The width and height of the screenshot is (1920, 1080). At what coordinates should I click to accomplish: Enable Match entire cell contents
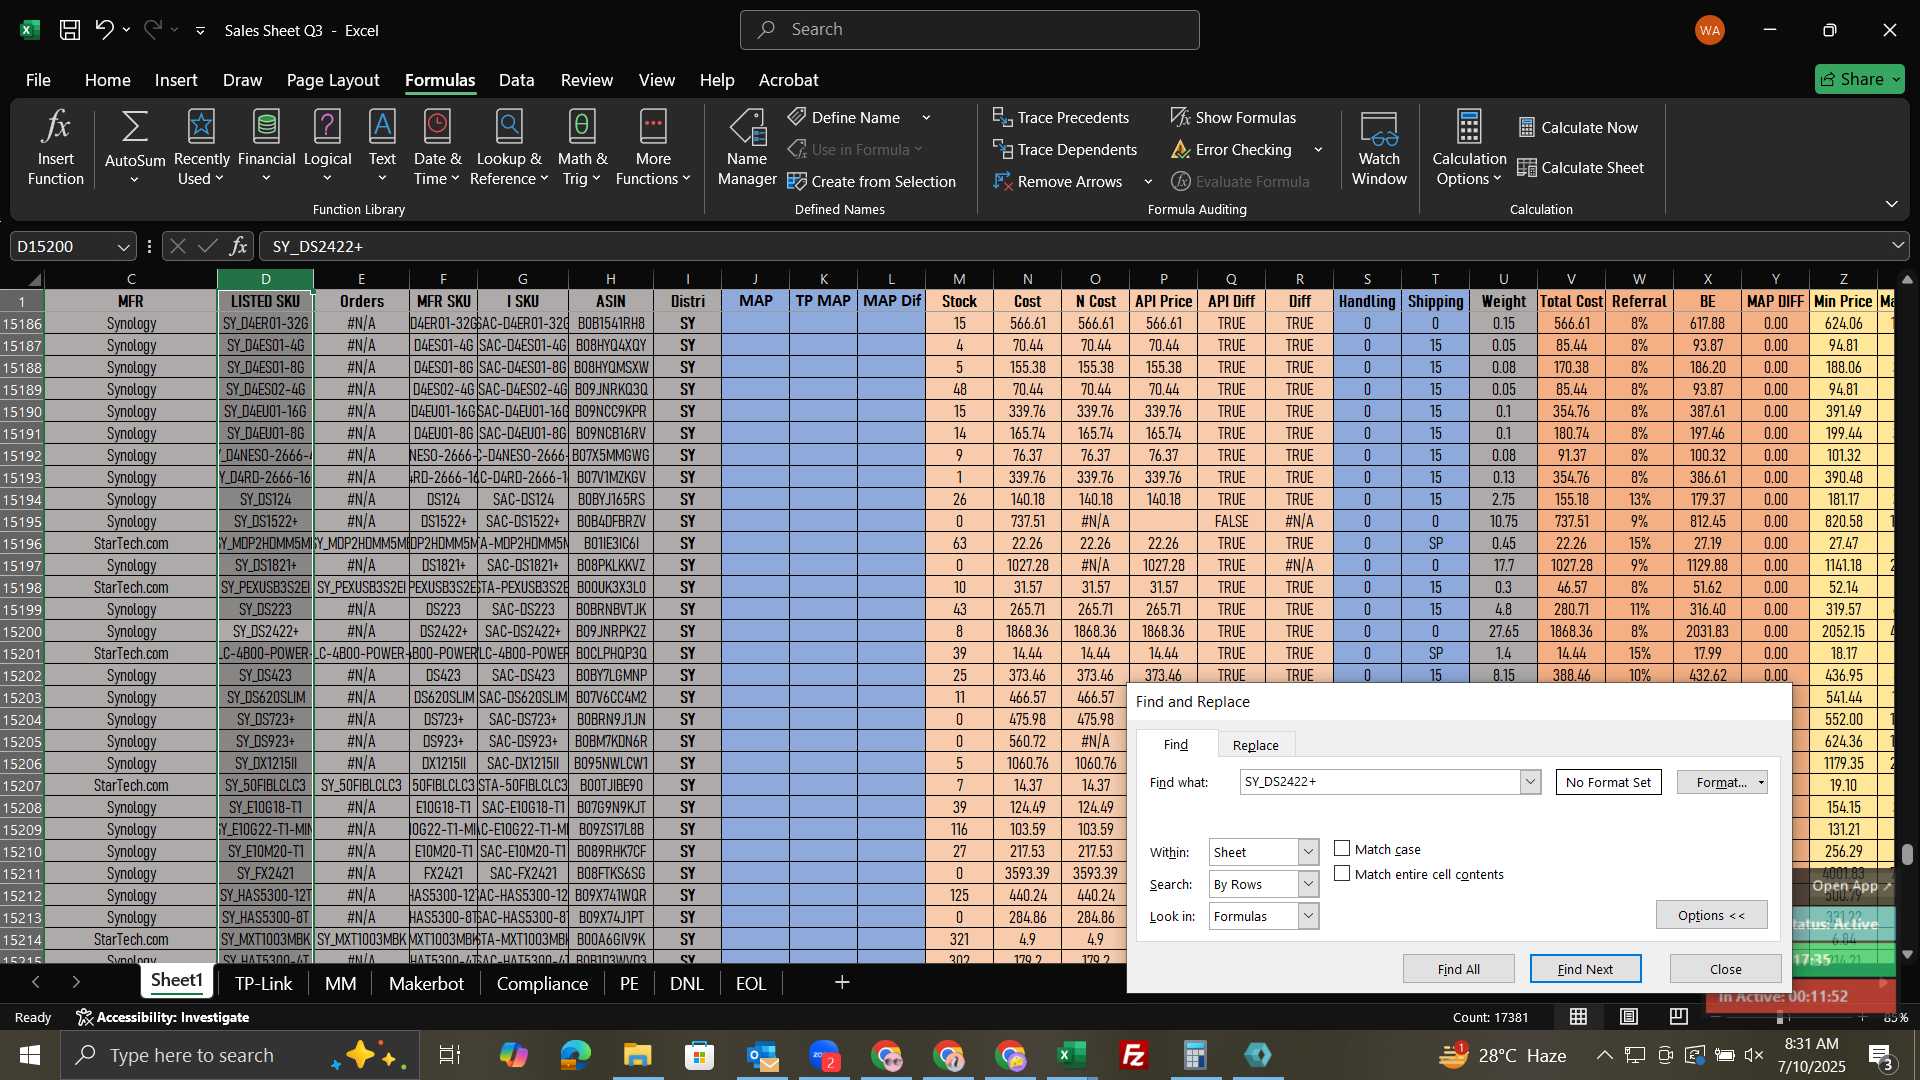click(1342, 874)
